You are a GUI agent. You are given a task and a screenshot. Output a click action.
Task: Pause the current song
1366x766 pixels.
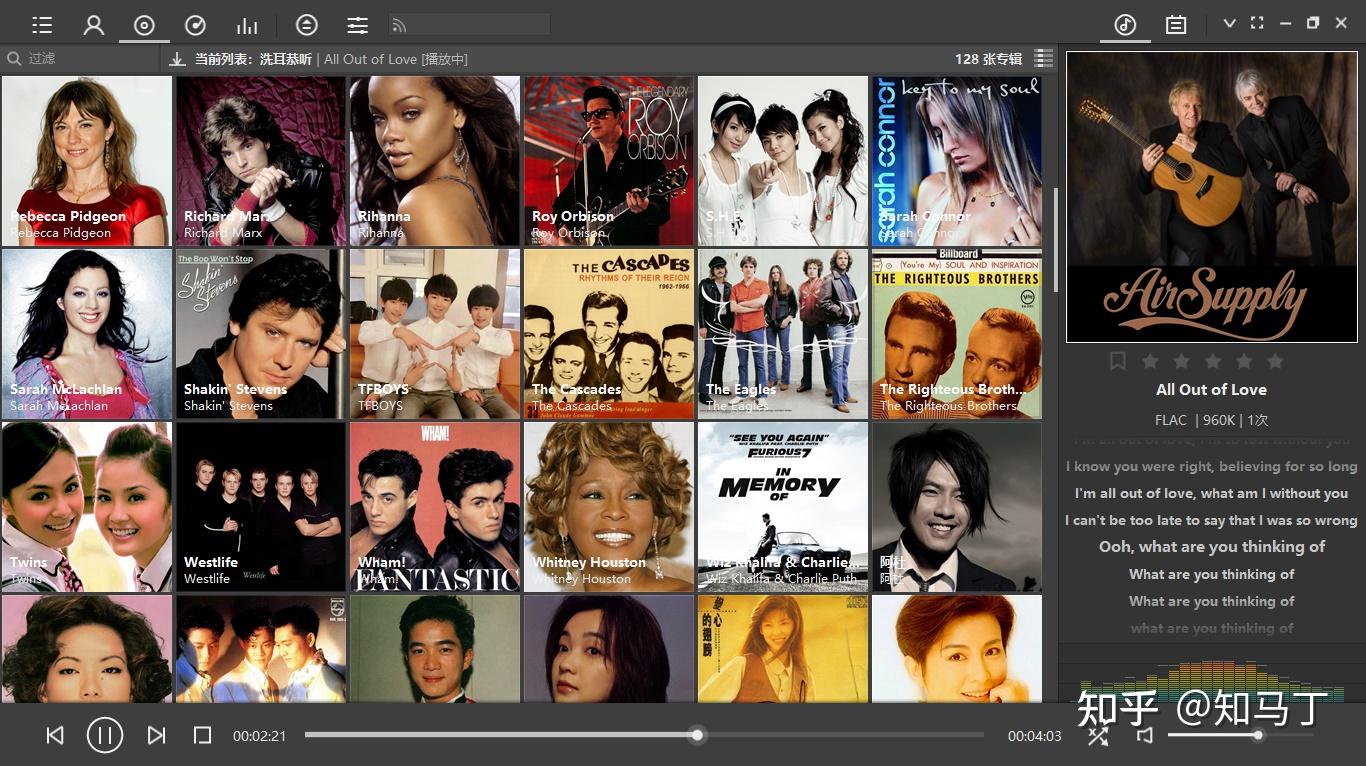[x=105, y=735]
